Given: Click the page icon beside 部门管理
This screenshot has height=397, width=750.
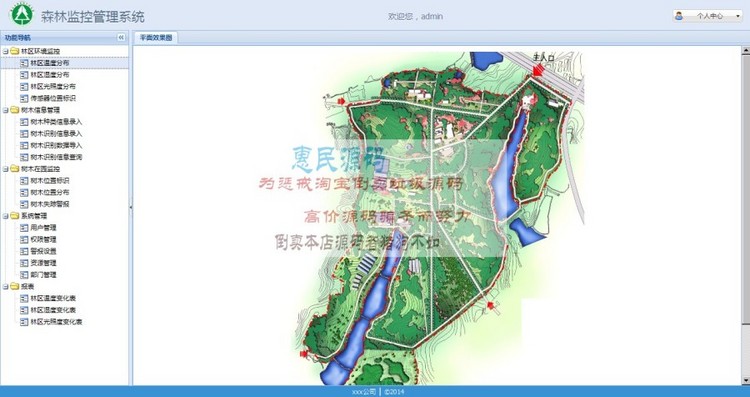Looking at the screenshot, I should pyautogui.click(x=24, y=275).
